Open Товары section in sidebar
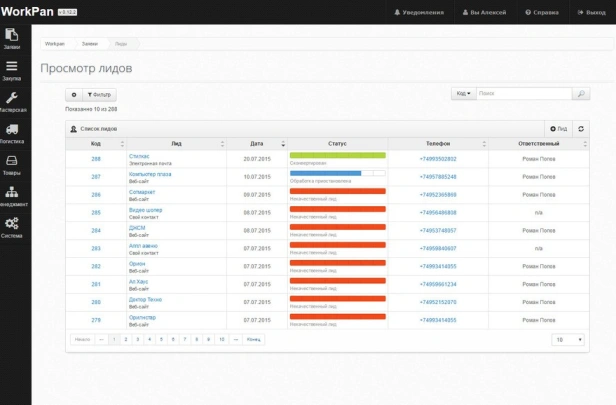The image size is (616, 405). [12, 165]
